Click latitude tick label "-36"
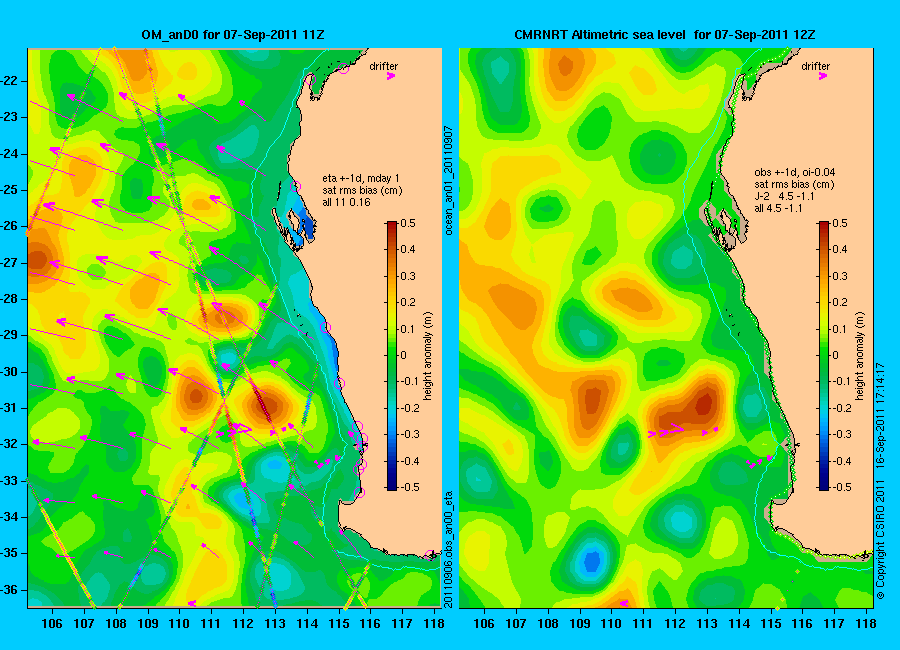 click(11, 590)
